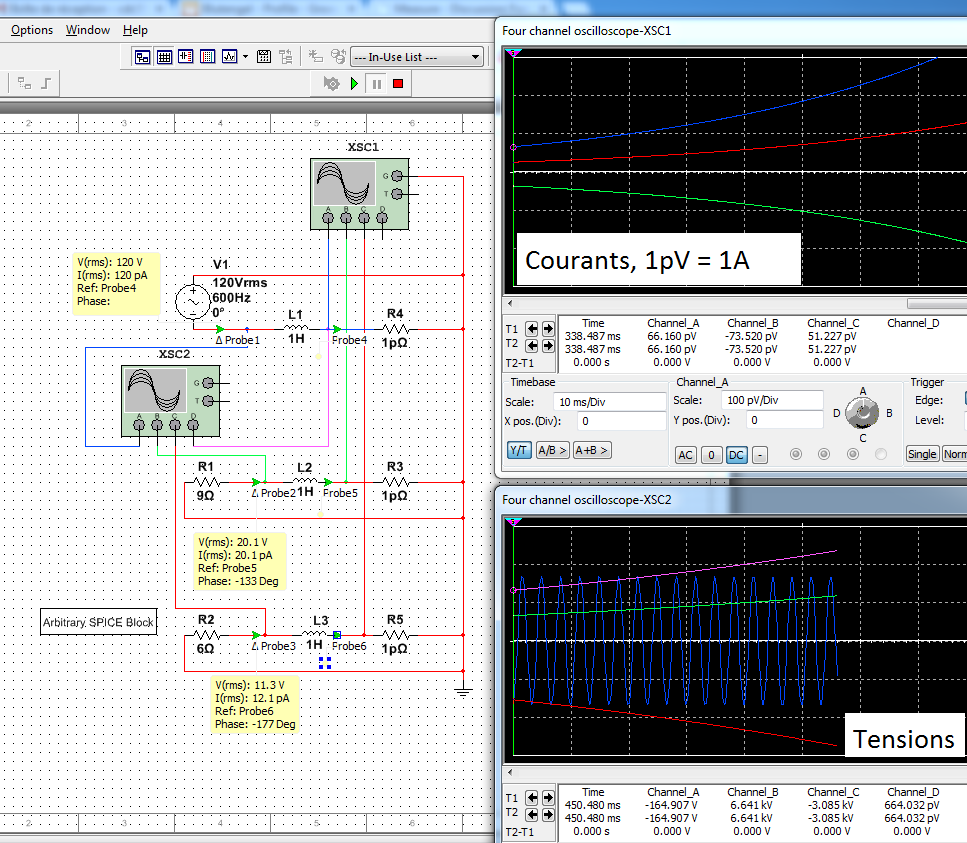Start the simulation with the green Run button
This screenshot has width=967, height=843.
pyautogui.click(x=354, y=84)
